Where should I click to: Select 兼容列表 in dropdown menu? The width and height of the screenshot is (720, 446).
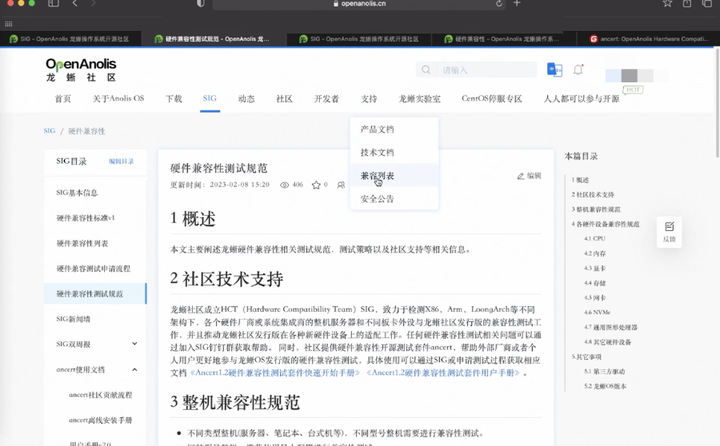pyautogui.click(x=377, y=176)
